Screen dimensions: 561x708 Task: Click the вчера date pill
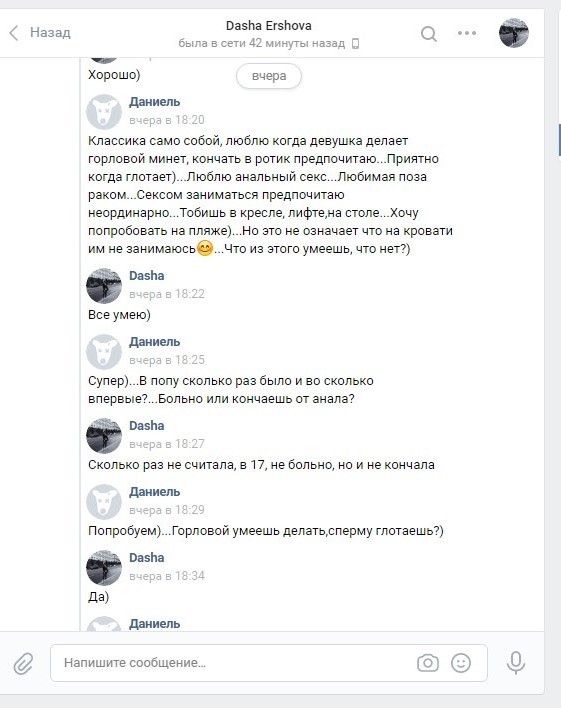click(x=269, y=76)
